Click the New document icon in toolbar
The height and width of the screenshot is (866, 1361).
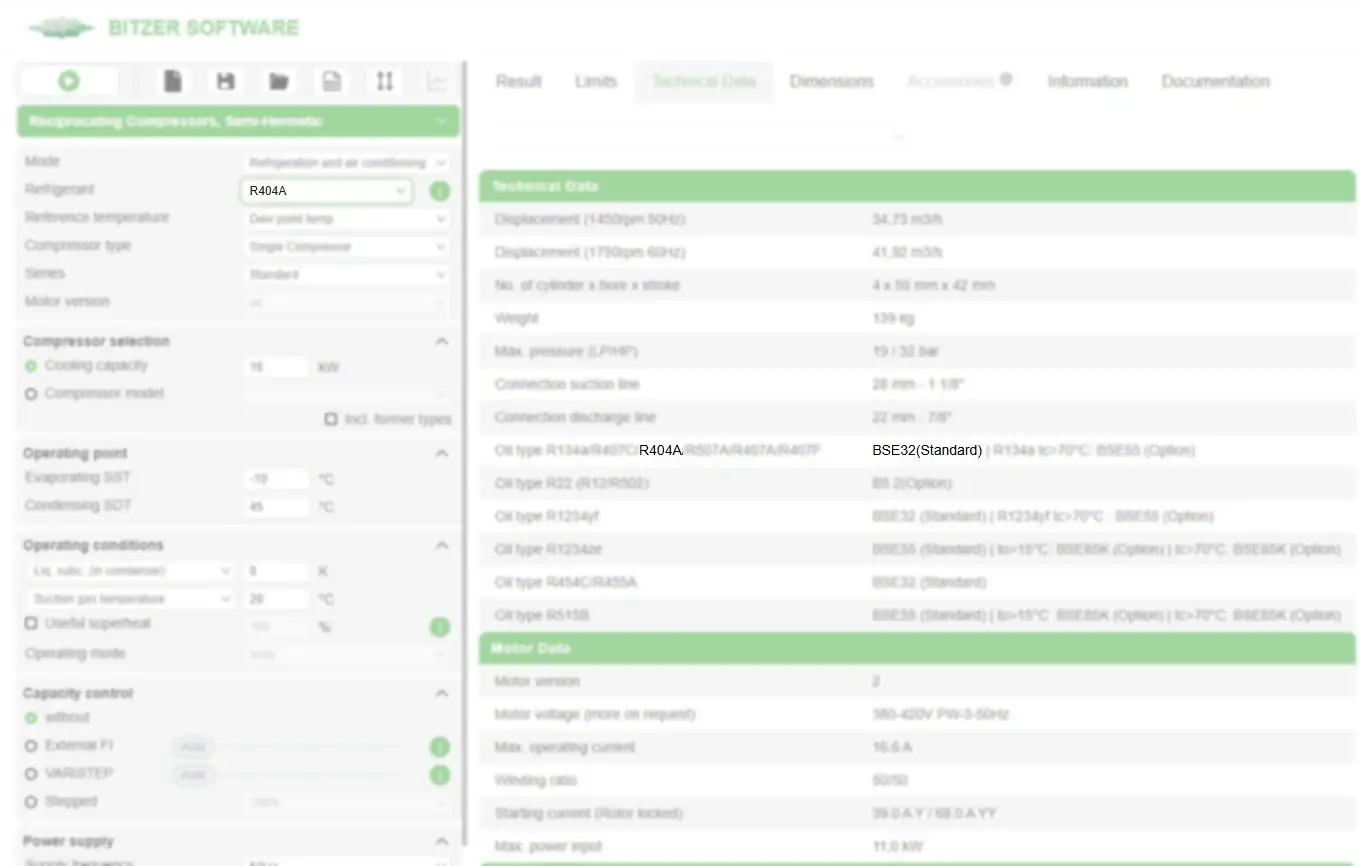tap(173, 81)
